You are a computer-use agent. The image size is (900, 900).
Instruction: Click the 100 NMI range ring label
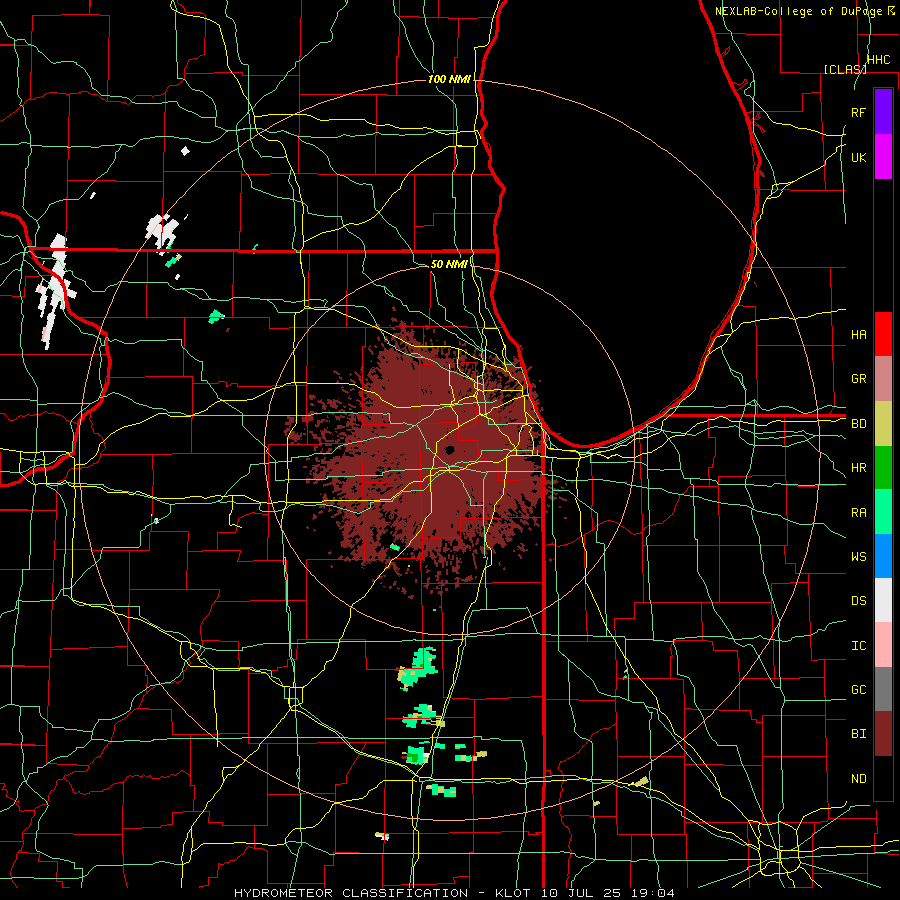point(449,79)
